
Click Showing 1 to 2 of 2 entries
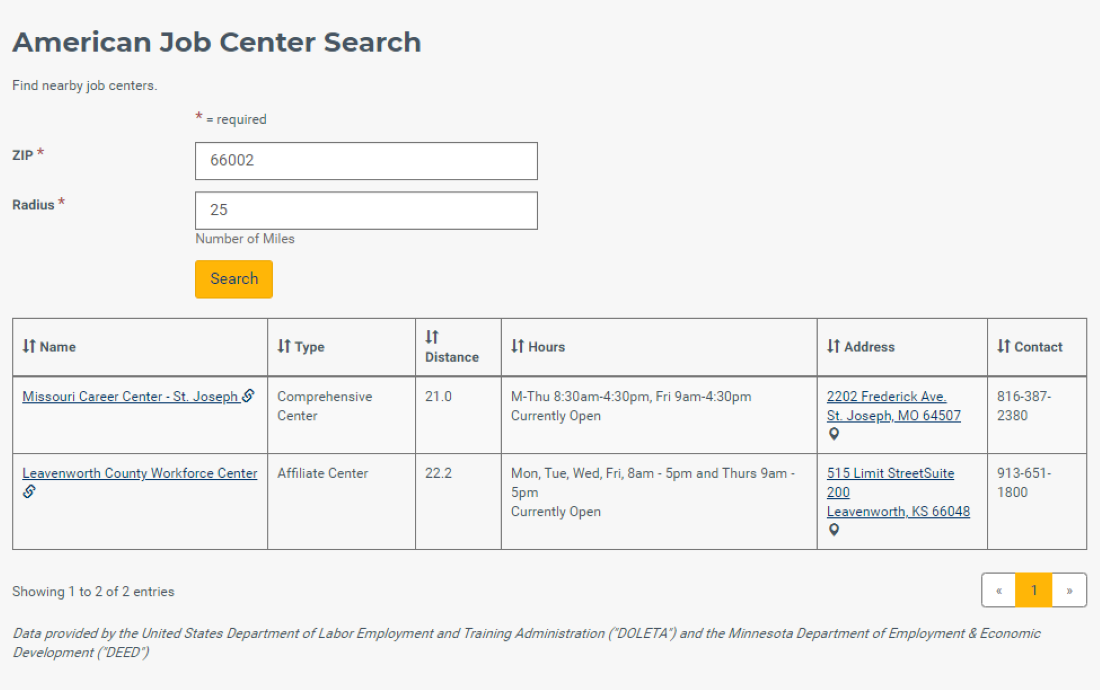[x=93, y=592]
